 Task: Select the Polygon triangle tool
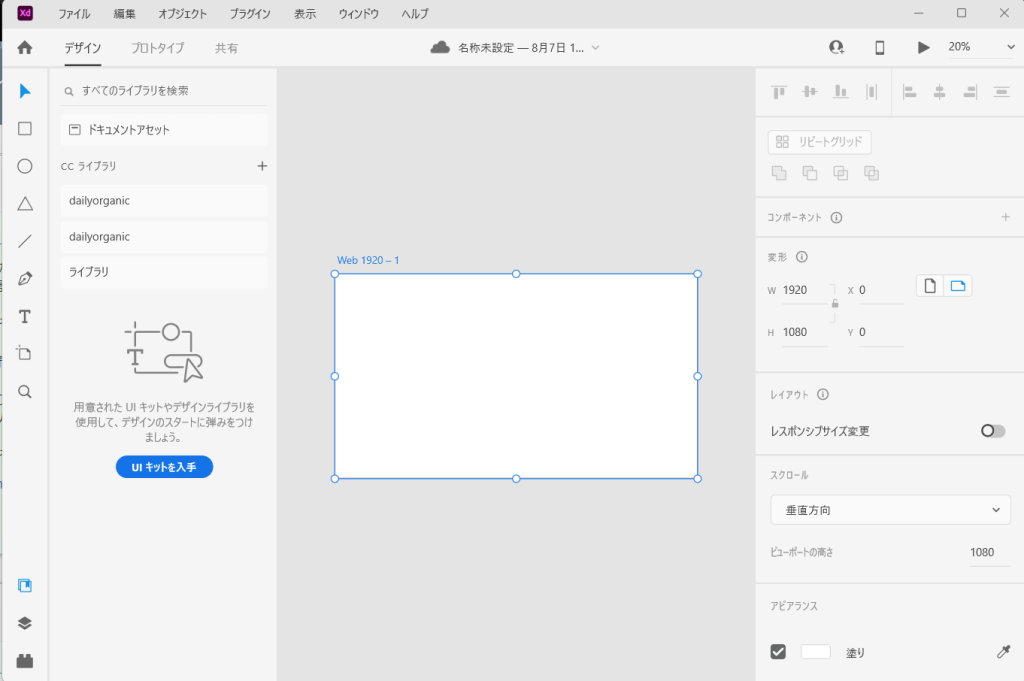click(25, 204)
